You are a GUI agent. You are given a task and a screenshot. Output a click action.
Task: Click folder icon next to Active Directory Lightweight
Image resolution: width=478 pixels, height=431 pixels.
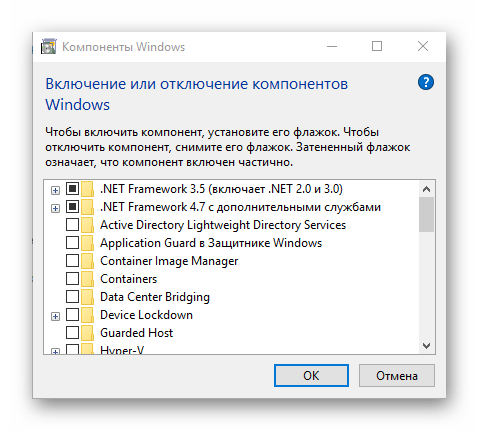click(88, 225)
